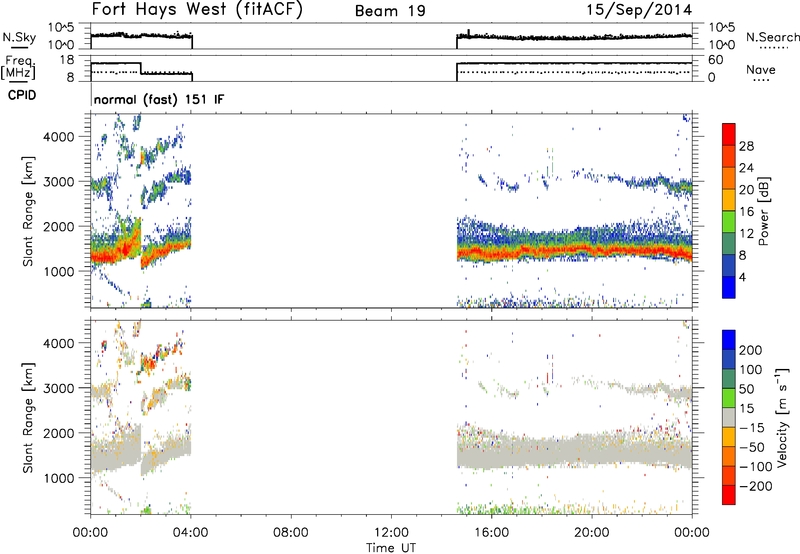Select 'normal (fast) 151 IF' text
The image size is (800, 554).
(159, 100)
